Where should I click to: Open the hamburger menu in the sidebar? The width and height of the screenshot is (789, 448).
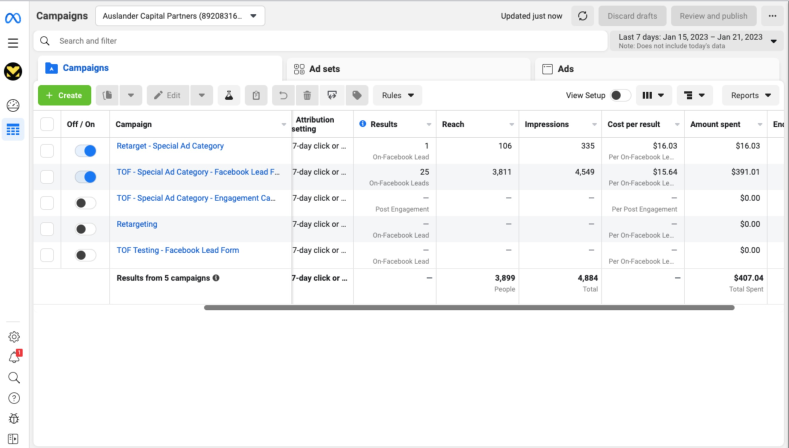13,43
